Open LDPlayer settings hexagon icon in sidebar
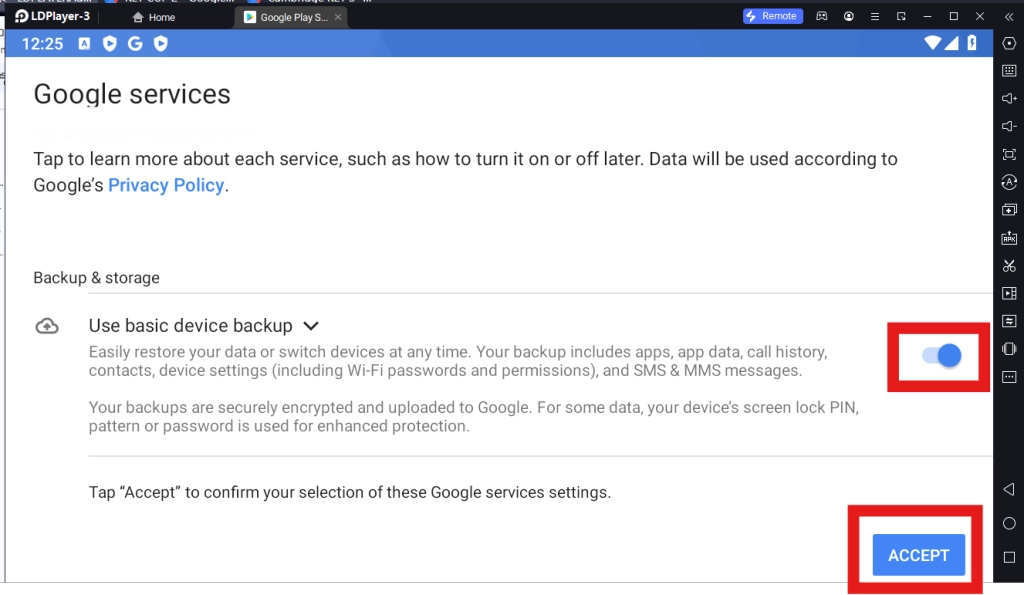Screen dimensions: 1024x595 (1009, 43)
